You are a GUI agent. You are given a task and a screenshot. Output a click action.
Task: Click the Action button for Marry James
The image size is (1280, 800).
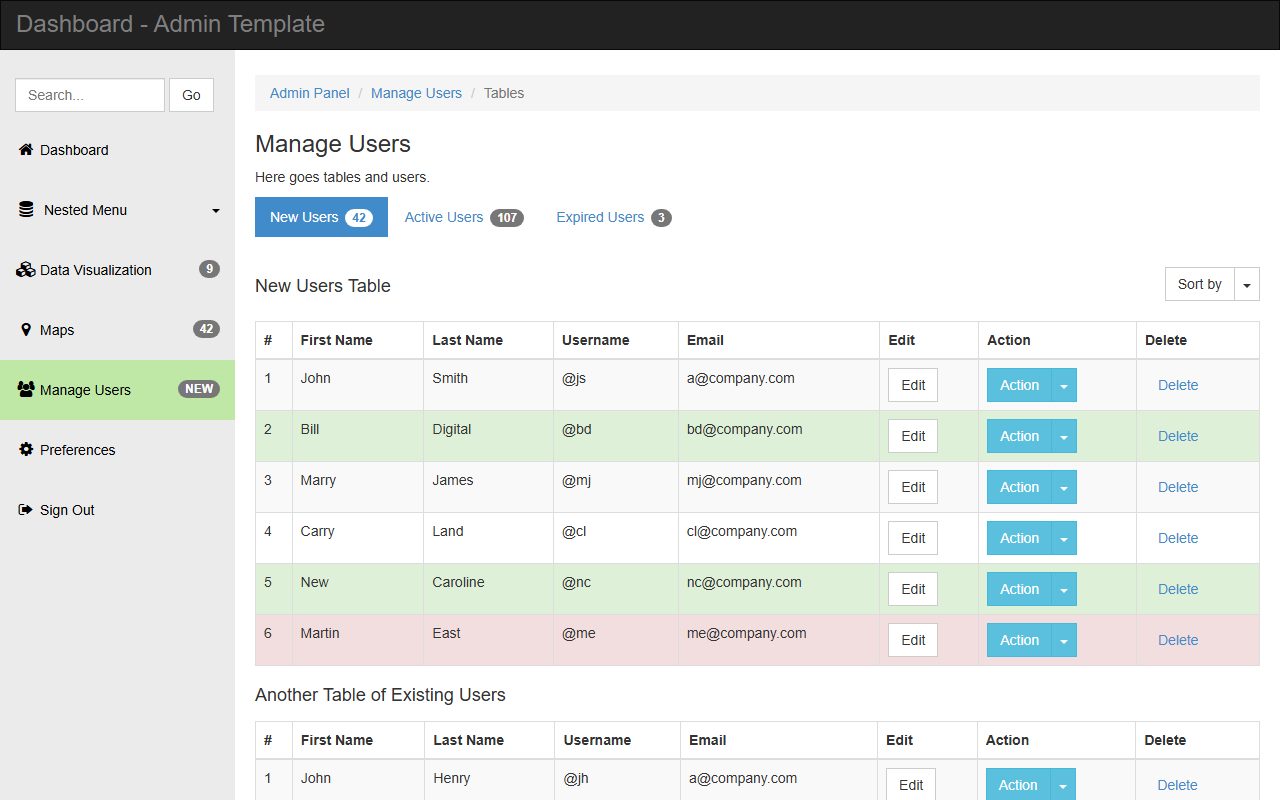(1019, 487)
